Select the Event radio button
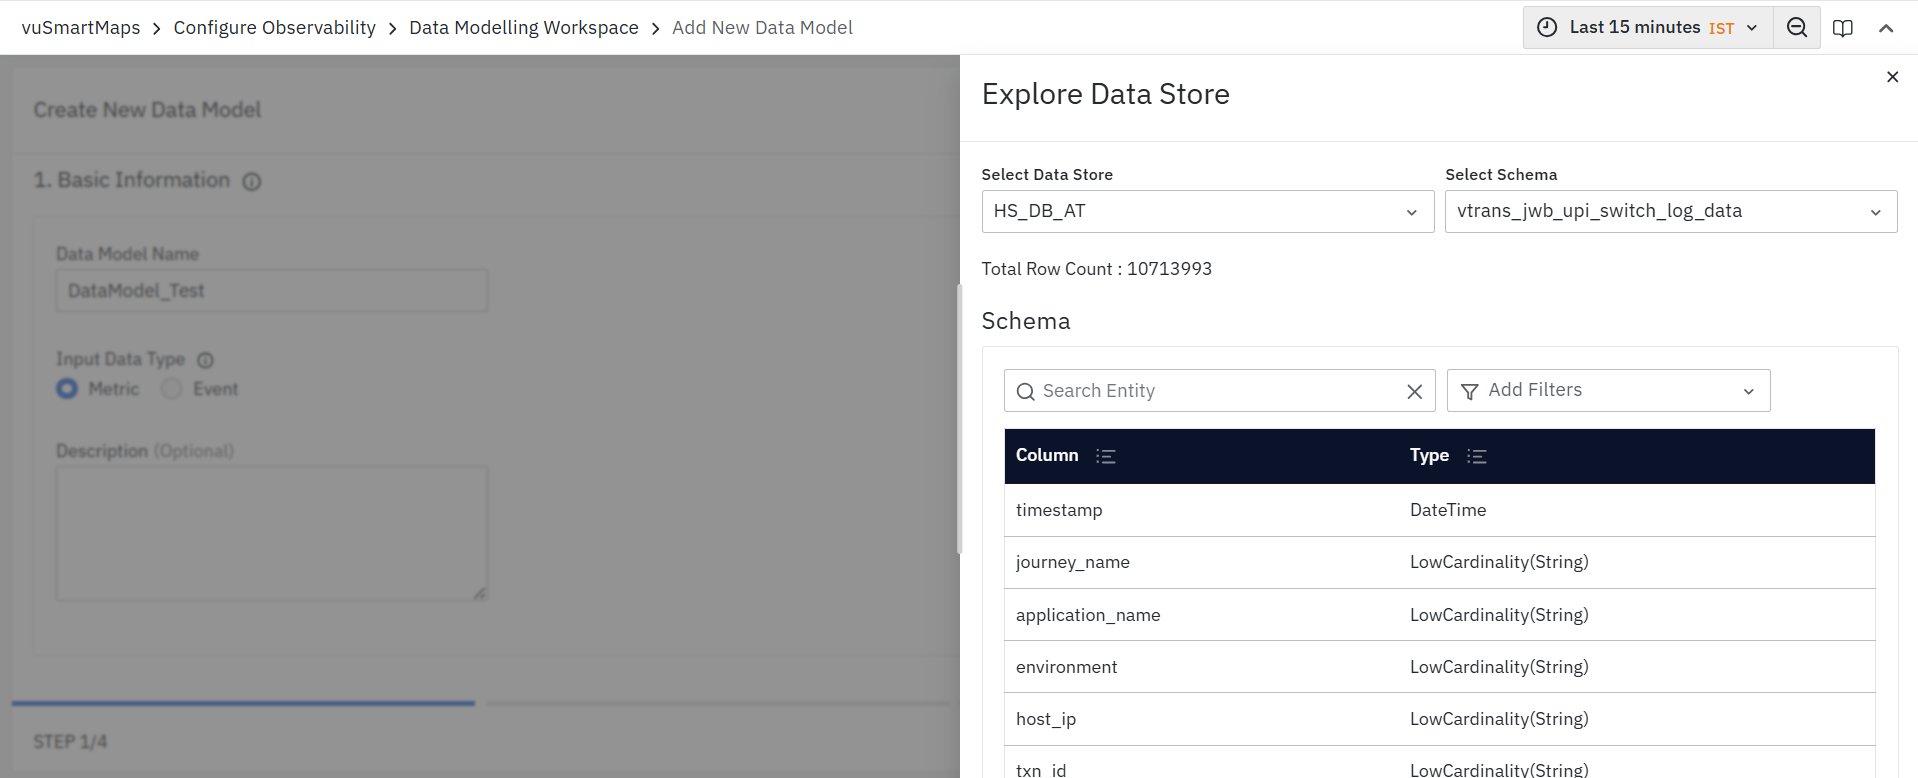 click(172, 389)
